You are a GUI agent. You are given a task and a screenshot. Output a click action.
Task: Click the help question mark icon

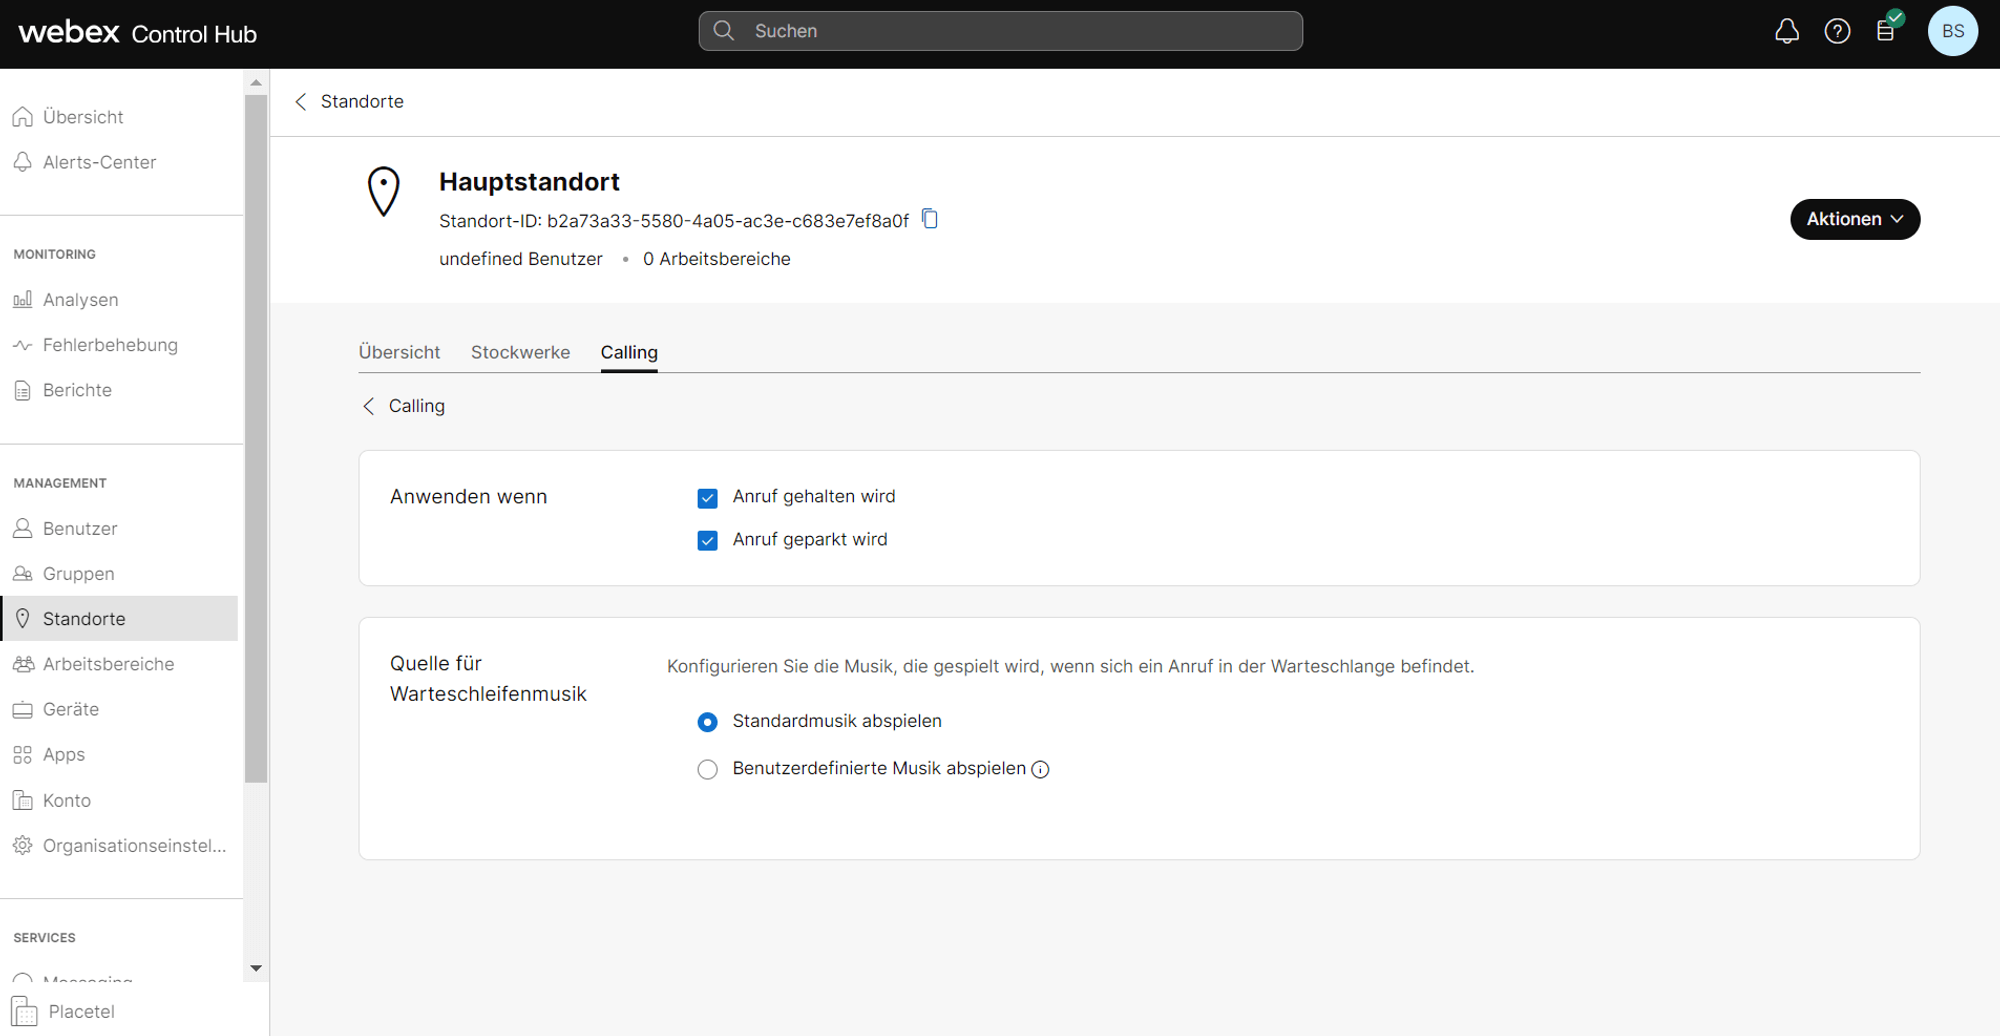click(x=1836, y=31)
